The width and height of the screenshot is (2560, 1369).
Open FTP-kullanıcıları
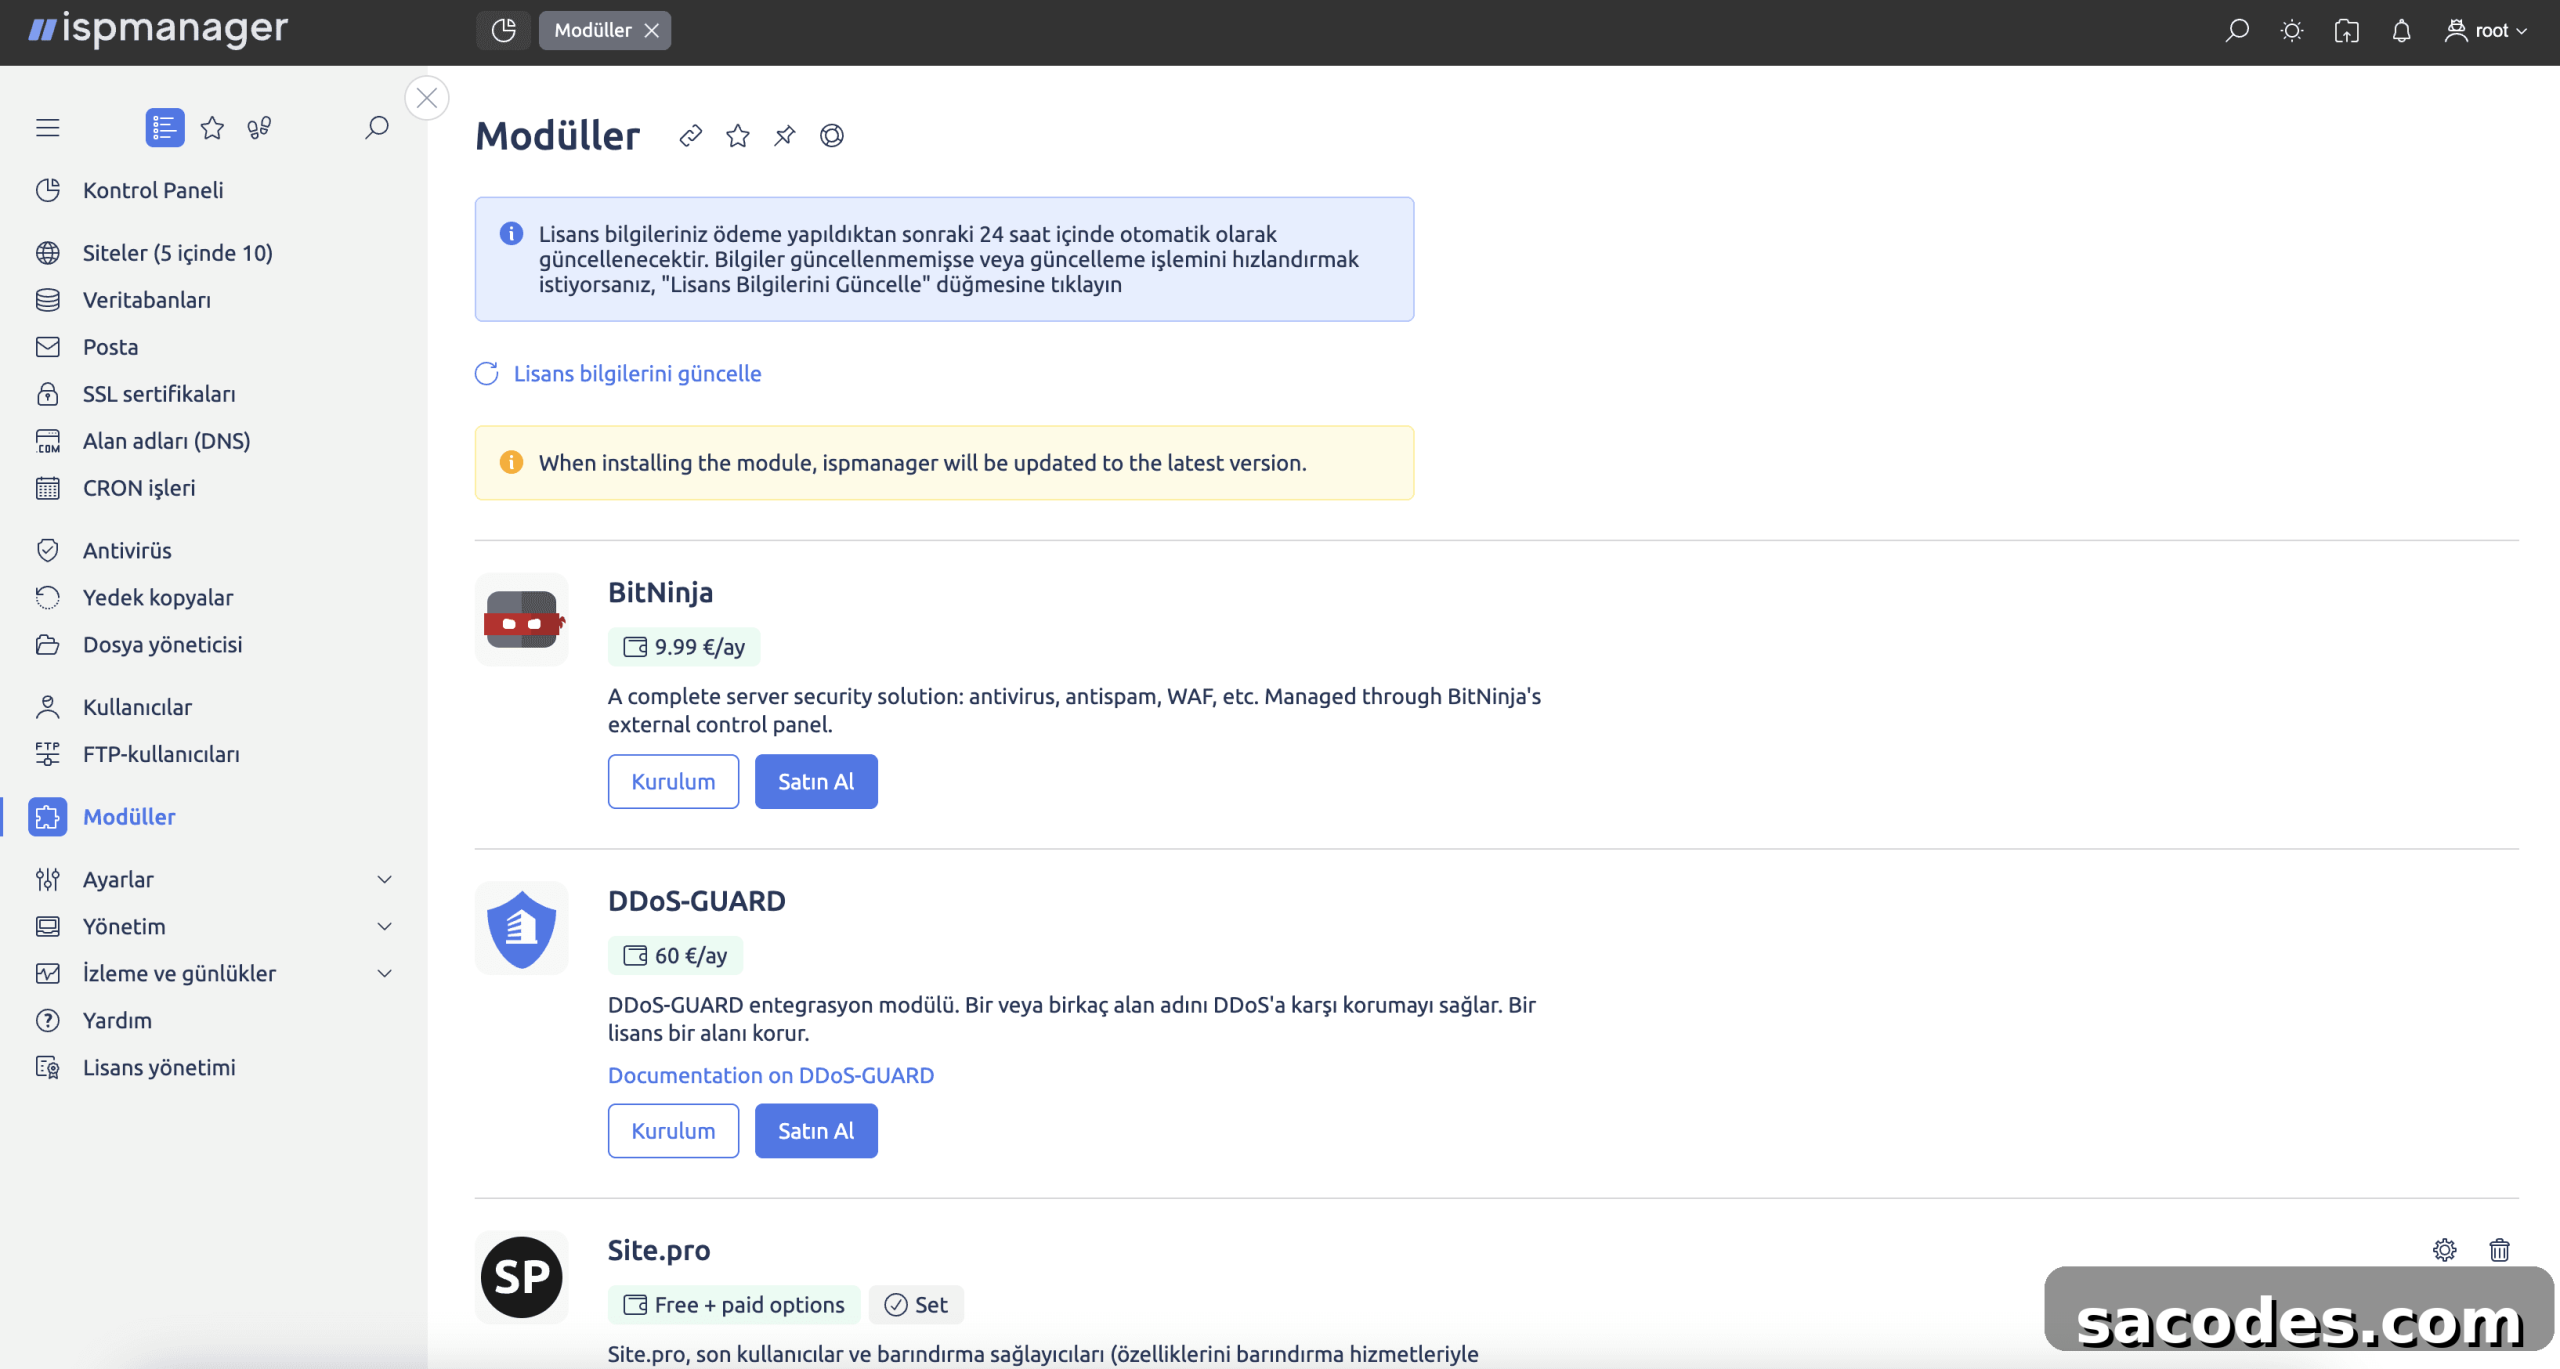point(161,754)
